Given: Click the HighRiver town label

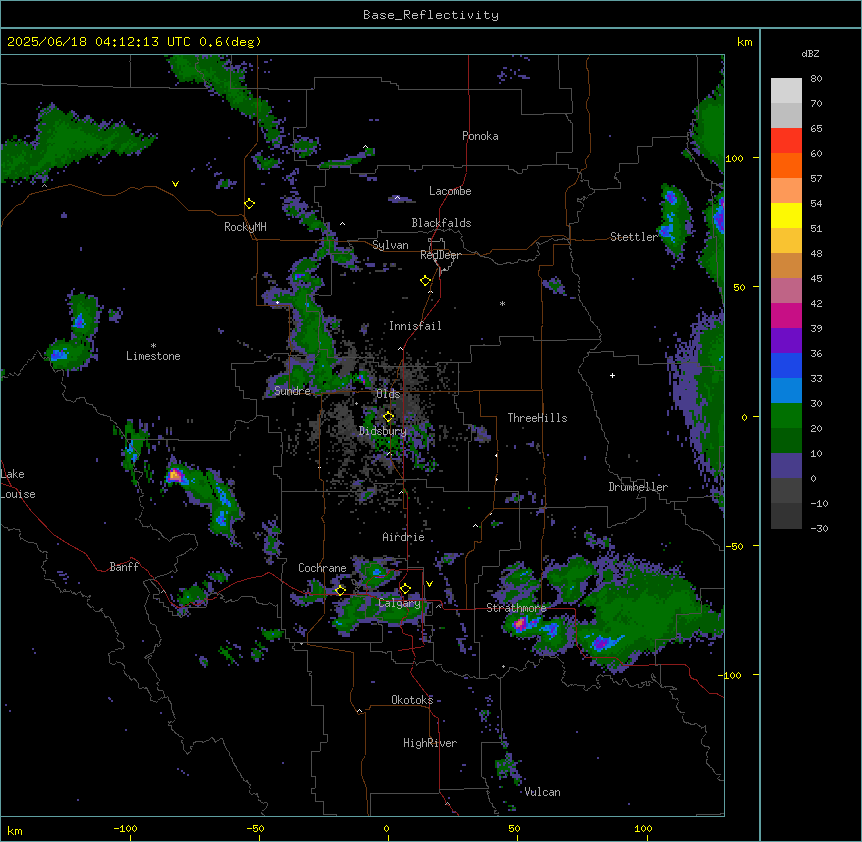Looking at the screenshot, I should pos(430,743).
